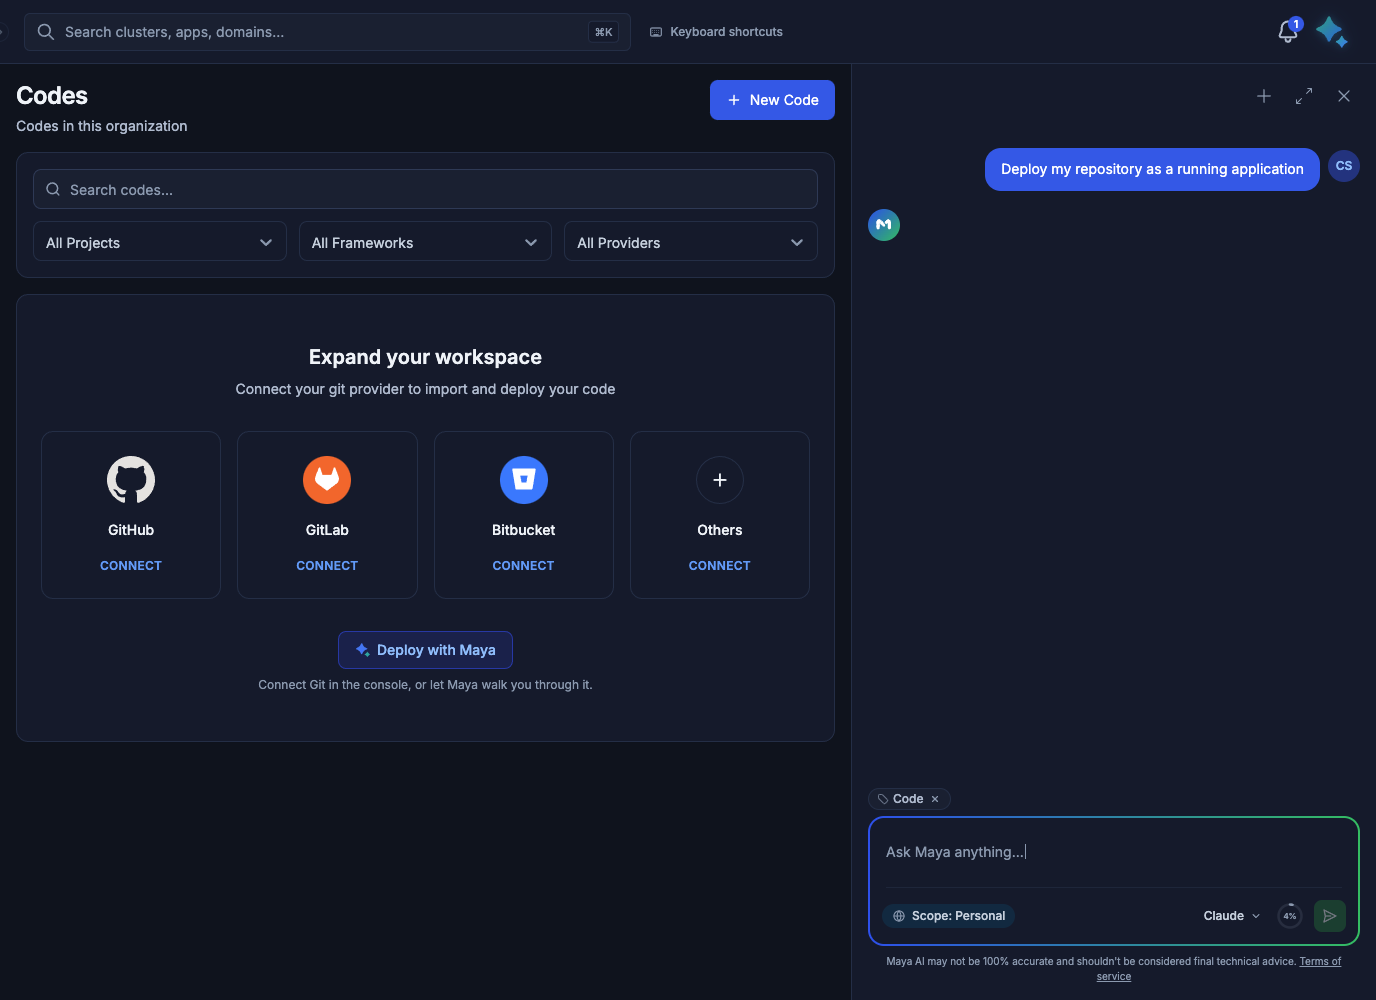Remove the Code context tag
Screen dimensions: 1376x1000
pyautogui.click(x=935, y=799)
